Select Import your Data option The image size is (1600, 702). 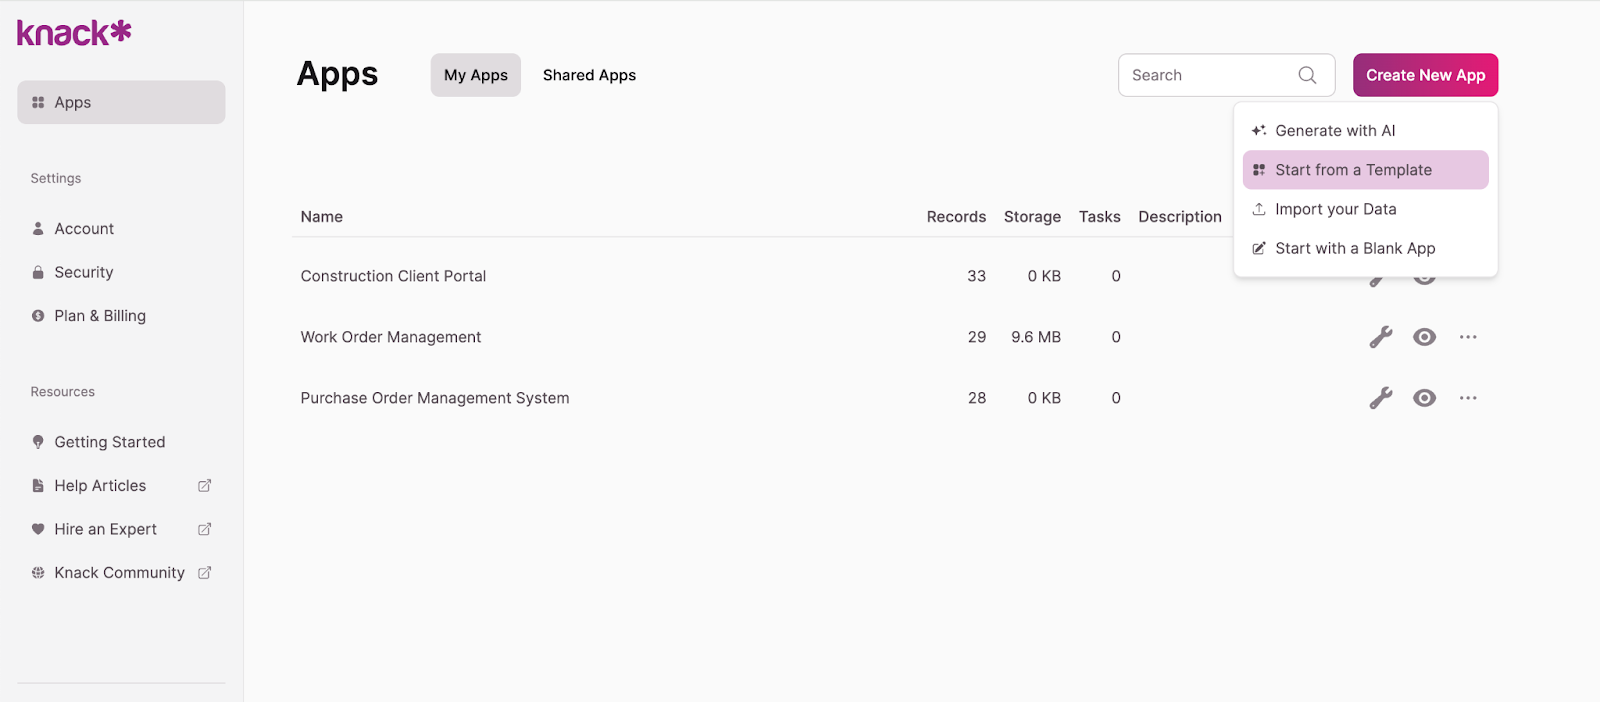(1335, 209)
